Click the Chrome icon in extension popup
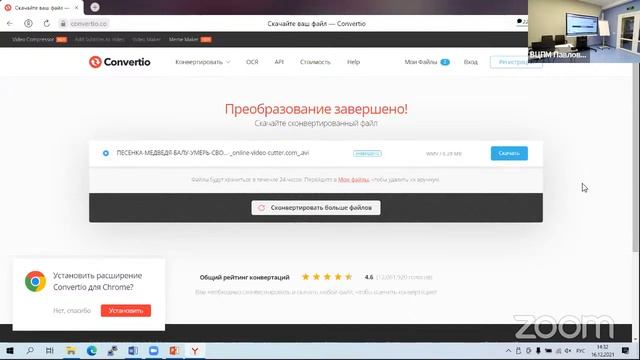 [x=35, y=281]
